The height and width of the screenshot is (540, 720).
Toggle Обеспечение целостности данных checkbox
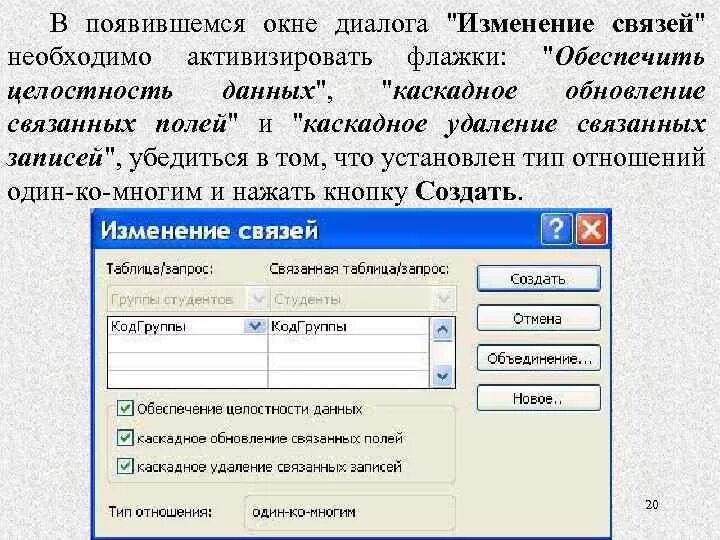coord(125,408)
